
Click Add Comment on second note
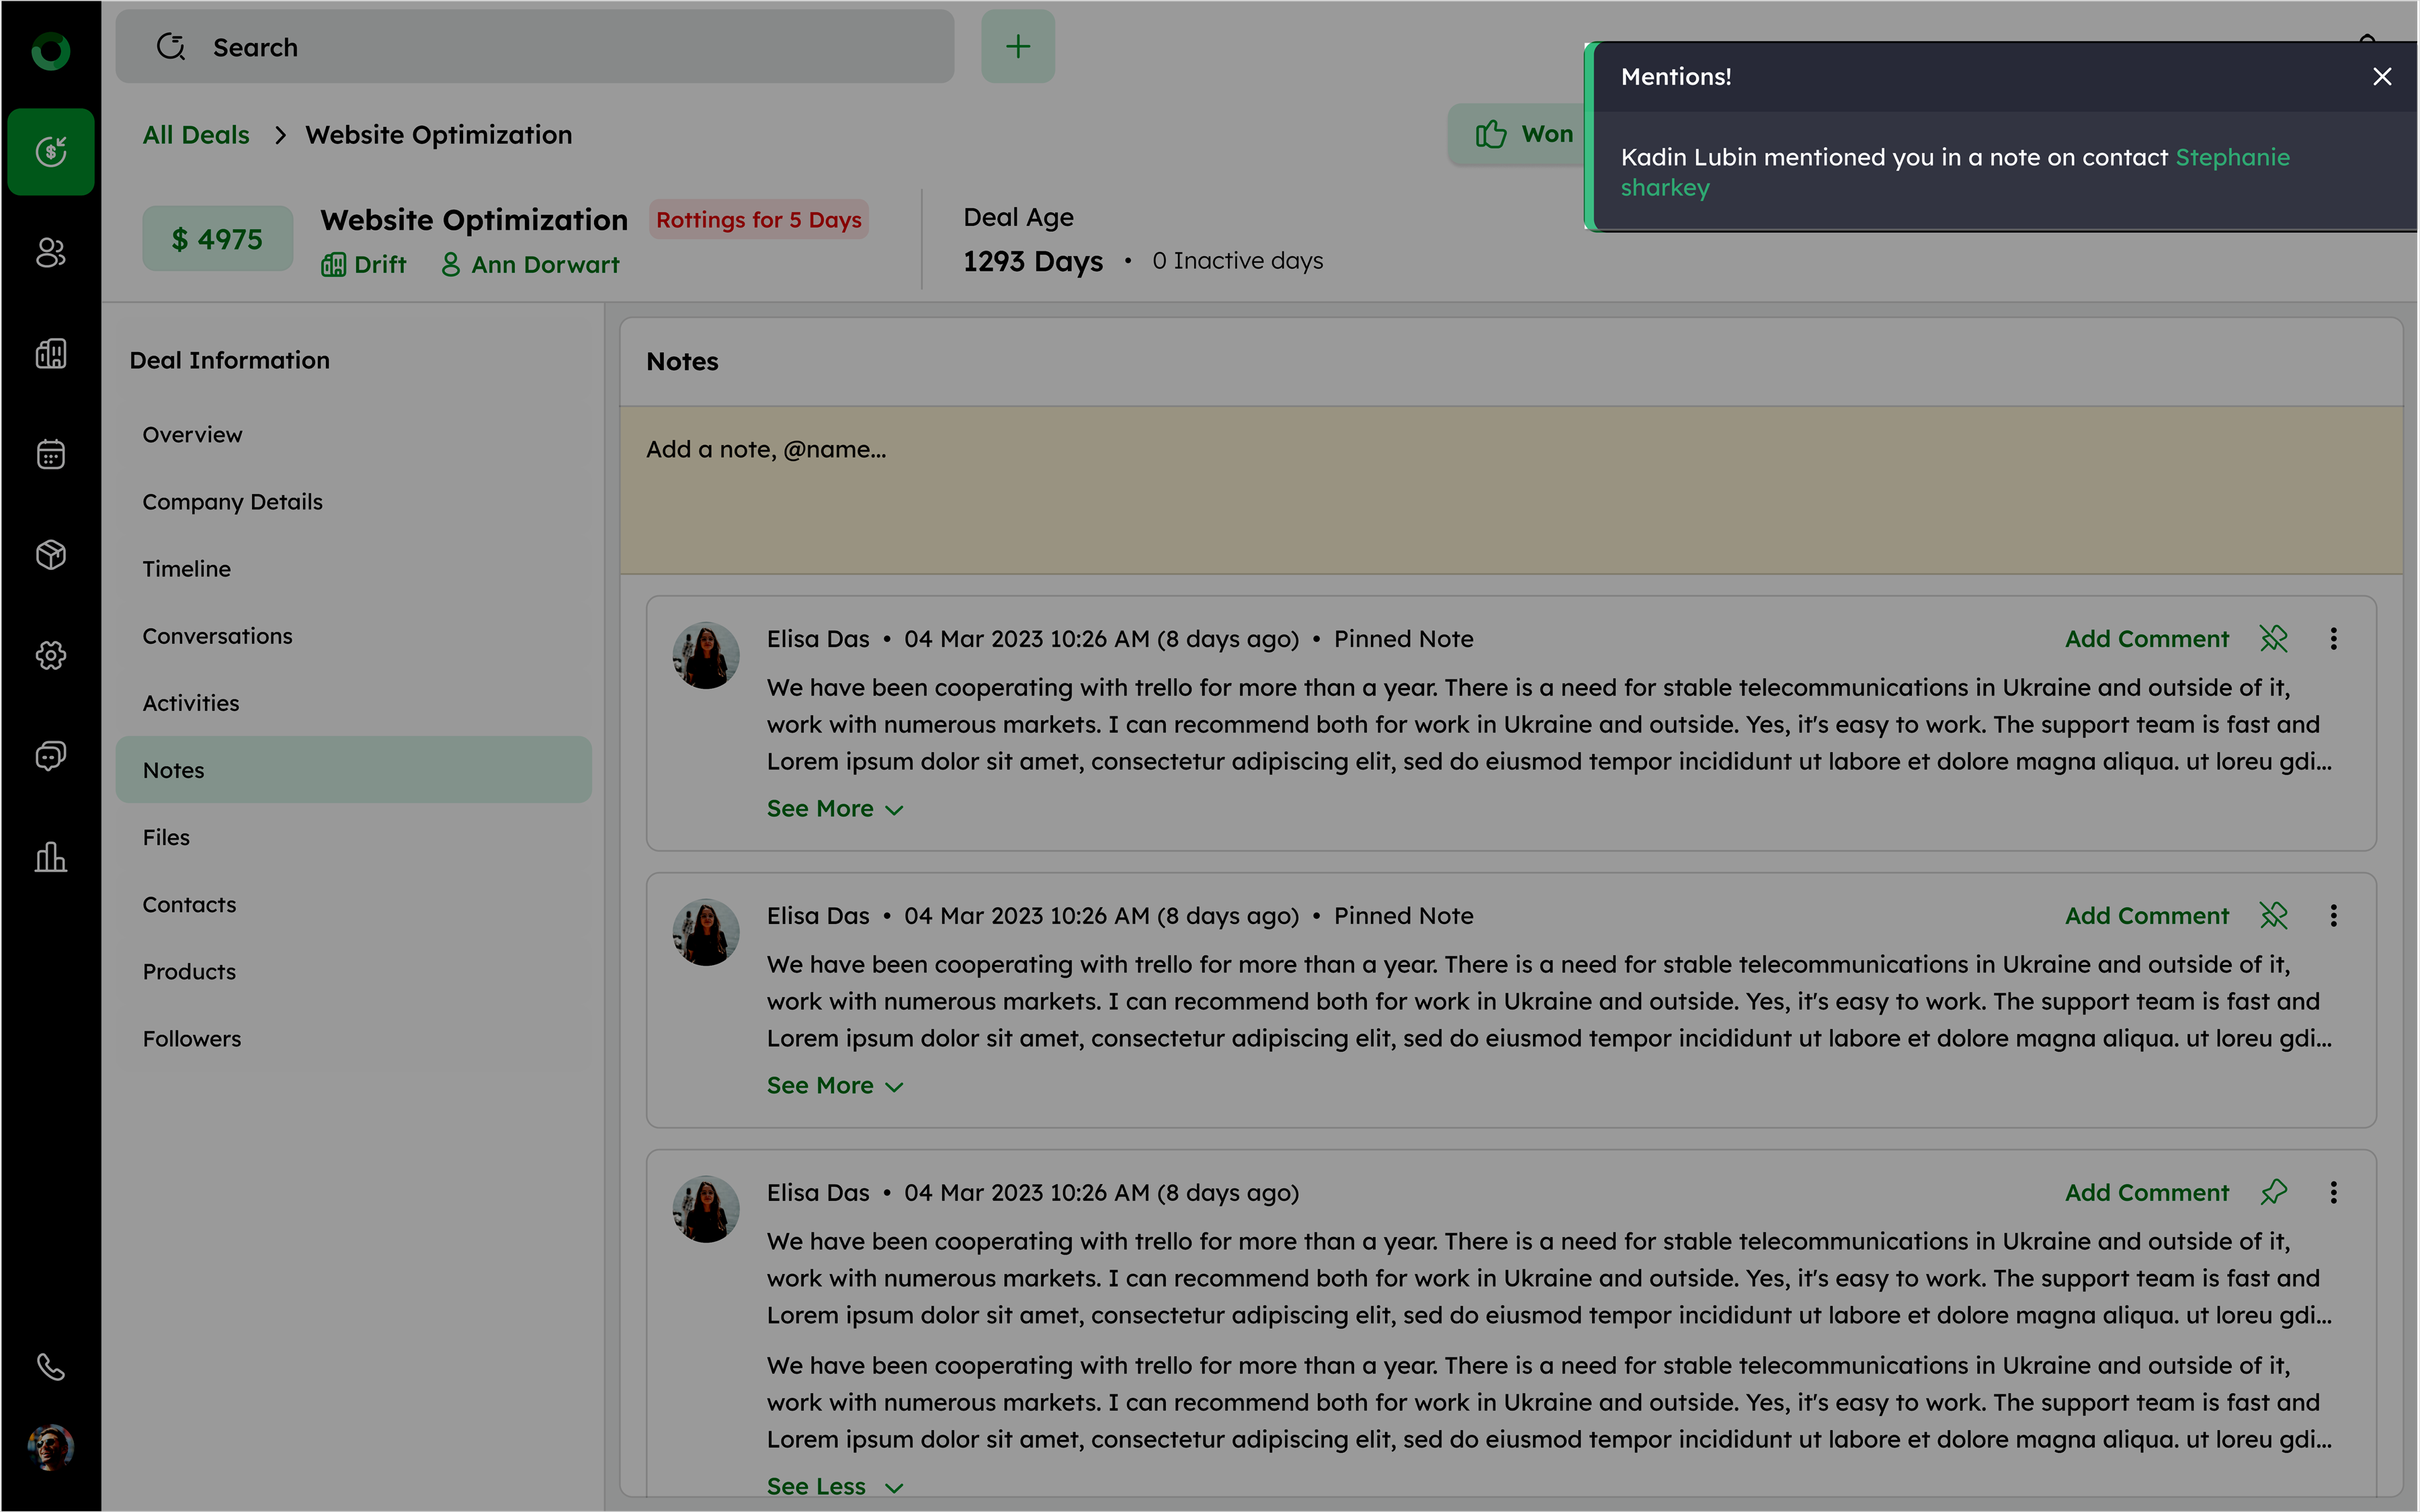(2146, 916)
